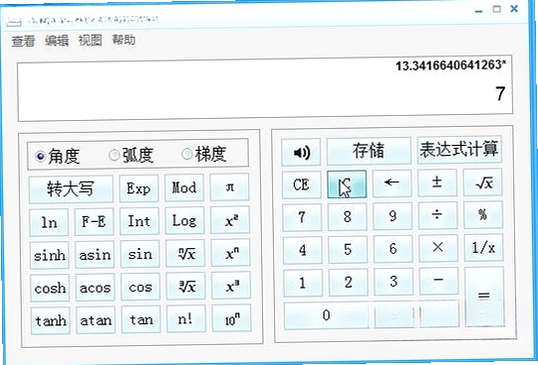538x365 pixels.
Task: Open the 编辑 menu
Action: tap(57, 40)
